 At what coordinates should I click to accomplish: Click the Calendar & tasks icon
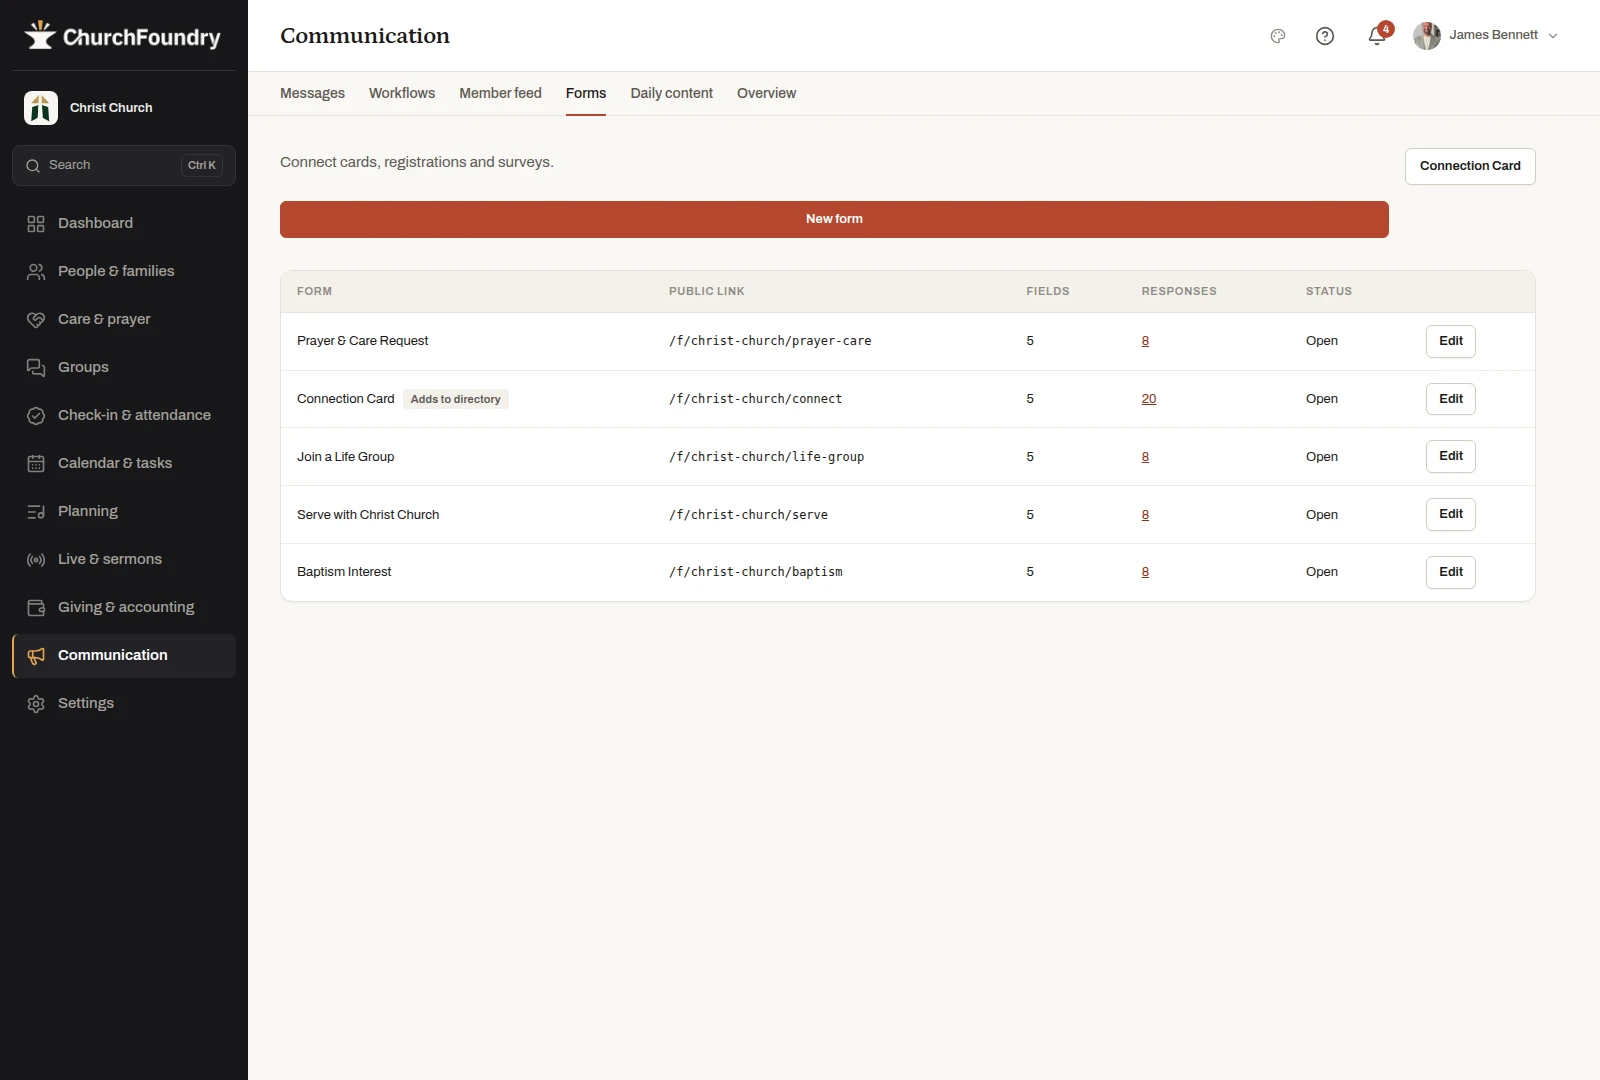pos(36,464)
